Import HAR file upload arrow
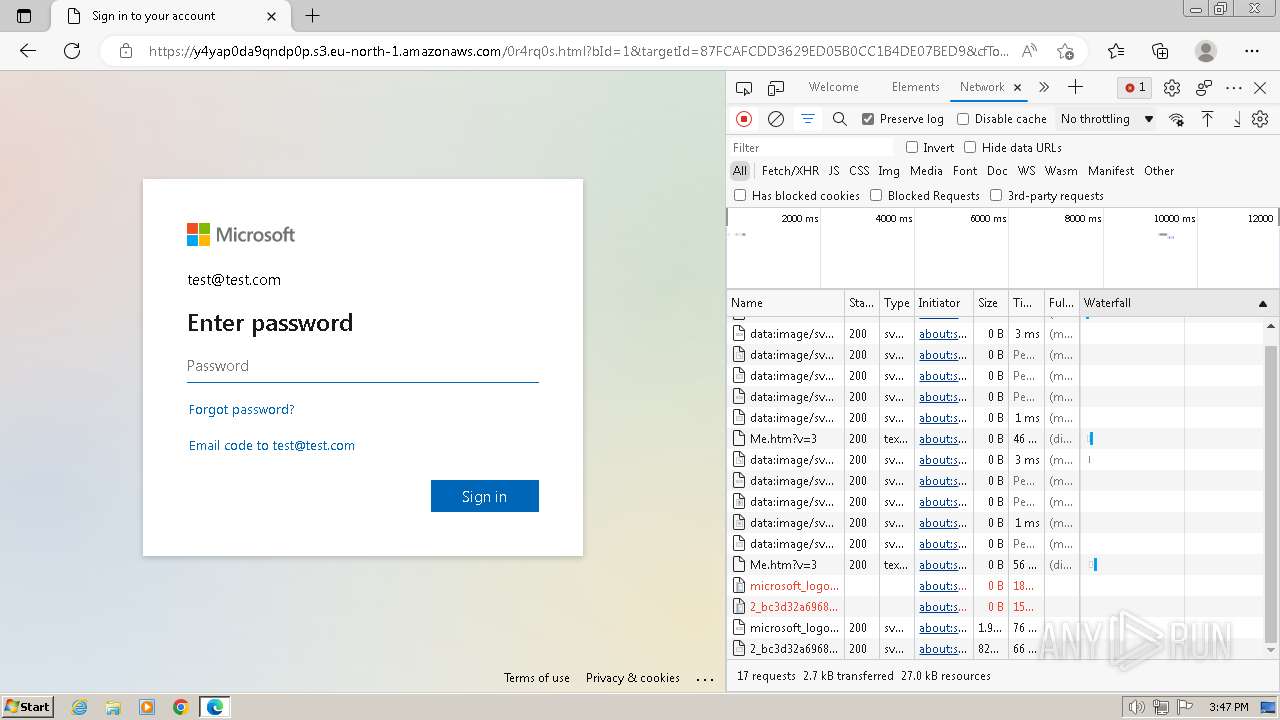This screenshot has width=1280, height=720. point(1208,119)
